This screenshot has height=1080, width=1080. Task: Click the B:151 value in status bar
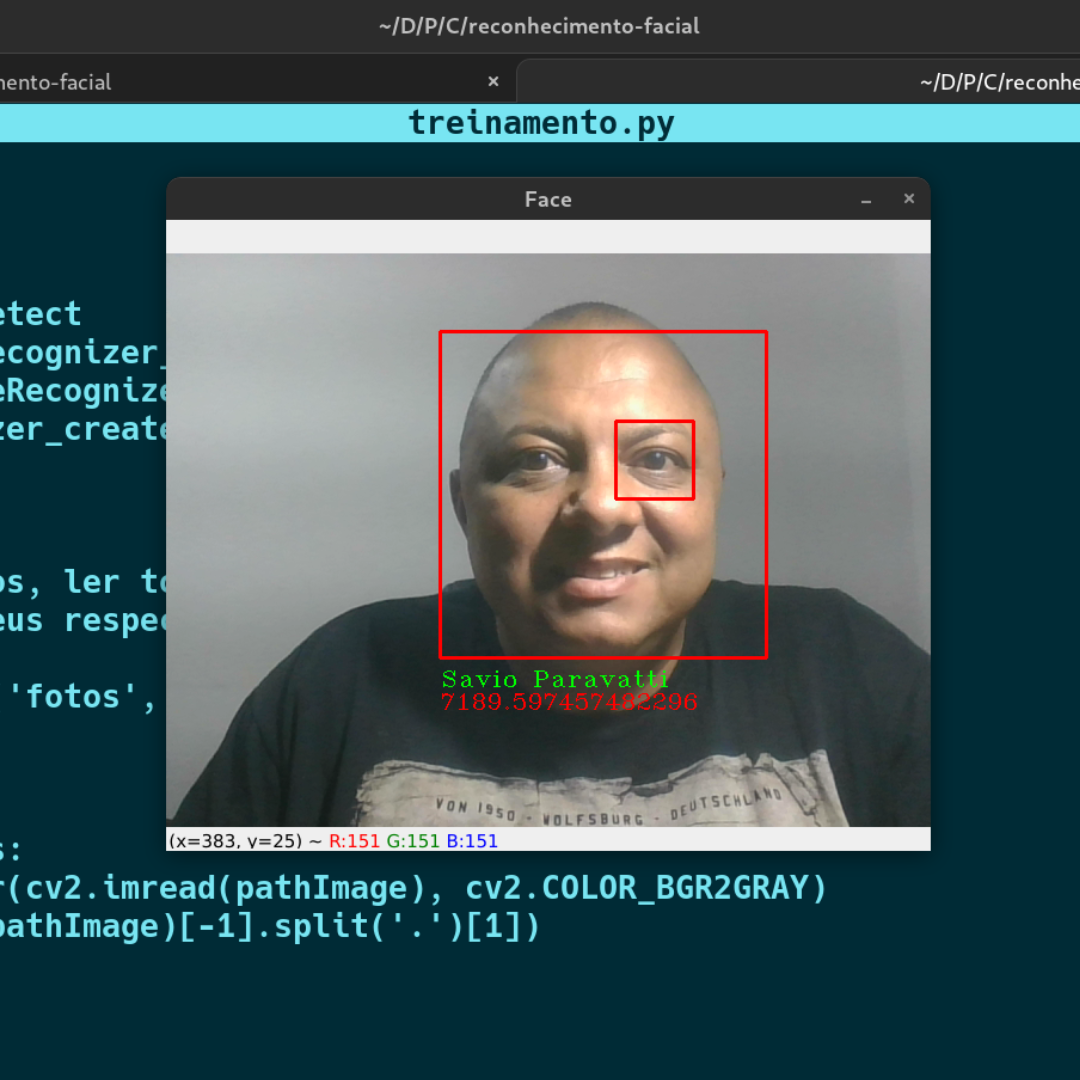[x=472, y=841]
